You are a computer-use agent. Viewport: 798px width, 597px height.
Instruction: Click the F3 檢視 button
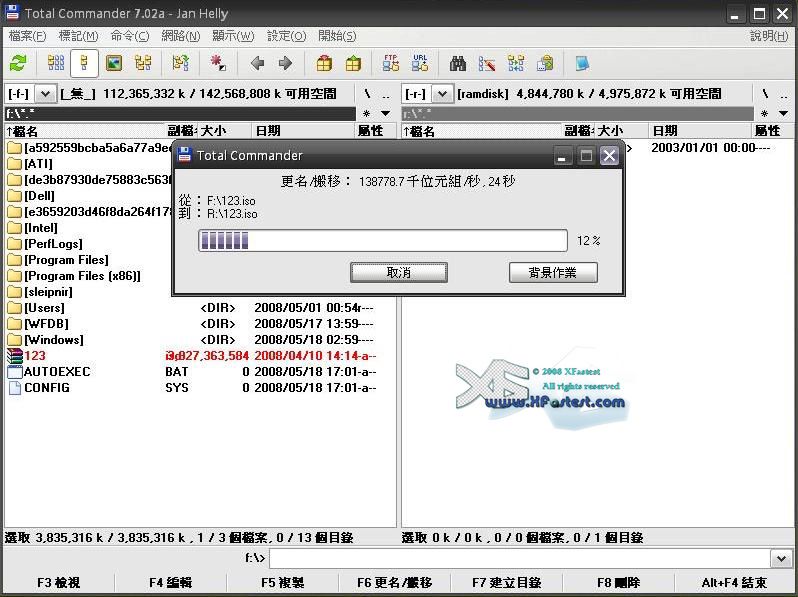(x=59, y=582)
